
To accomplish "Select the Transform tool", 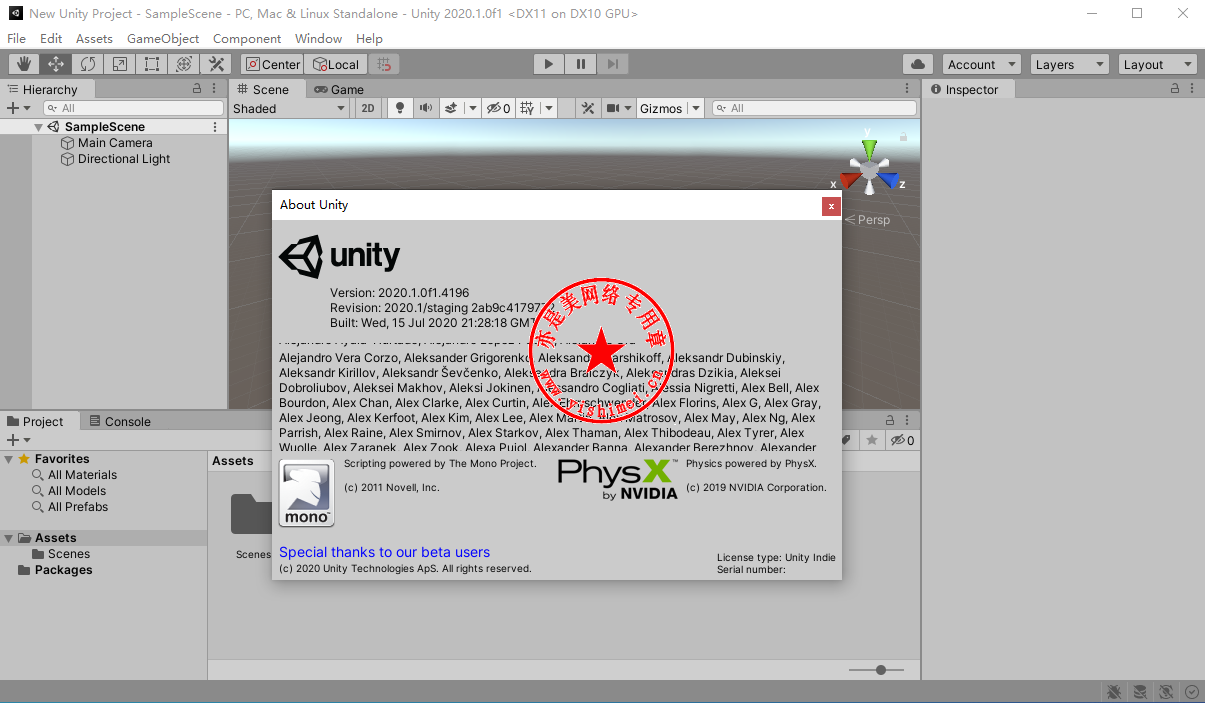I will [x=184, y=64].
